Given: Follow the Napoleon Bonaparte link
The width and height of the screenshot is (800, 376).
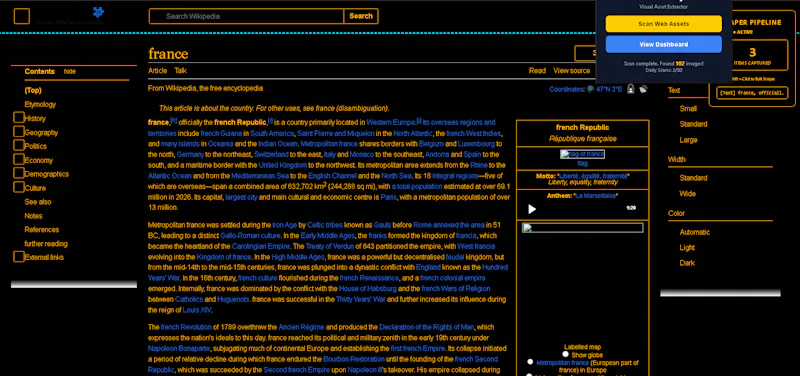Looking at the screenshot, I should [179, 348].
